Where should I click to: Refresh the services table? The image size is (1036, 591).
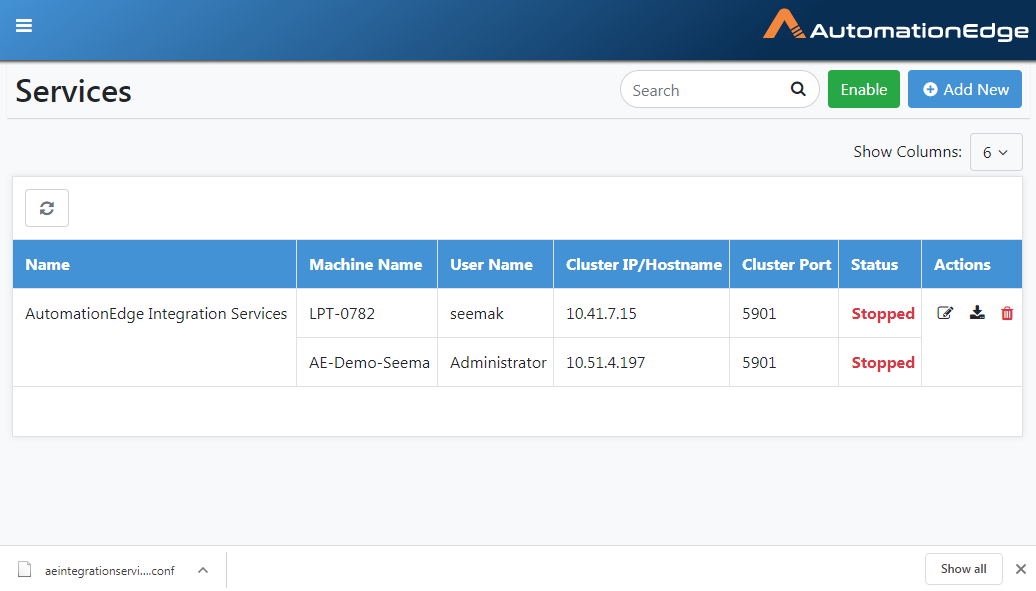click(x=47, y=208)
